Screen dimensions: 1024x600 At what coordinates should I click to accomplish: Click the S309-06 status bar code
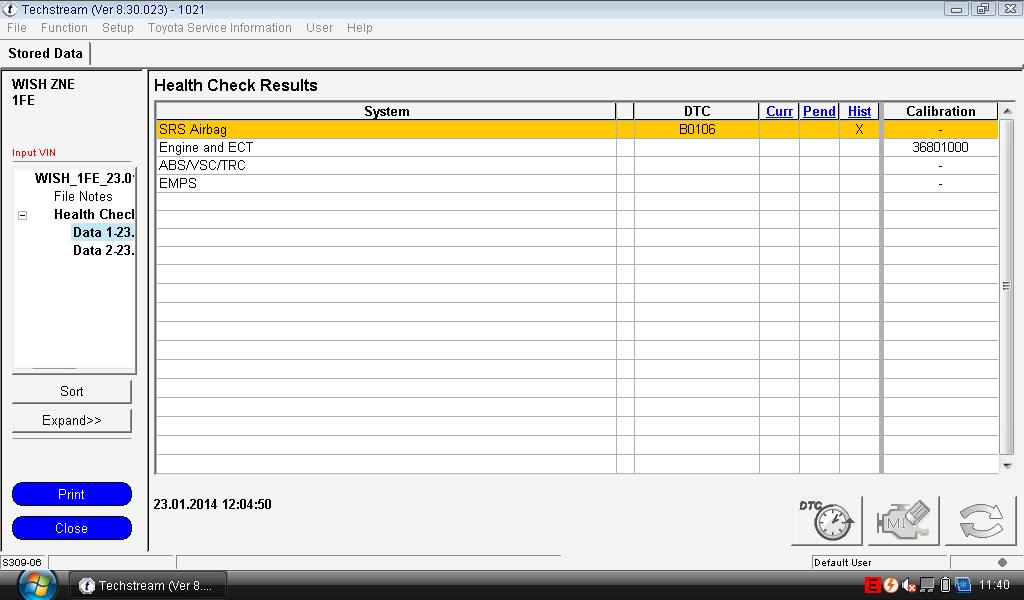(22, 562)
